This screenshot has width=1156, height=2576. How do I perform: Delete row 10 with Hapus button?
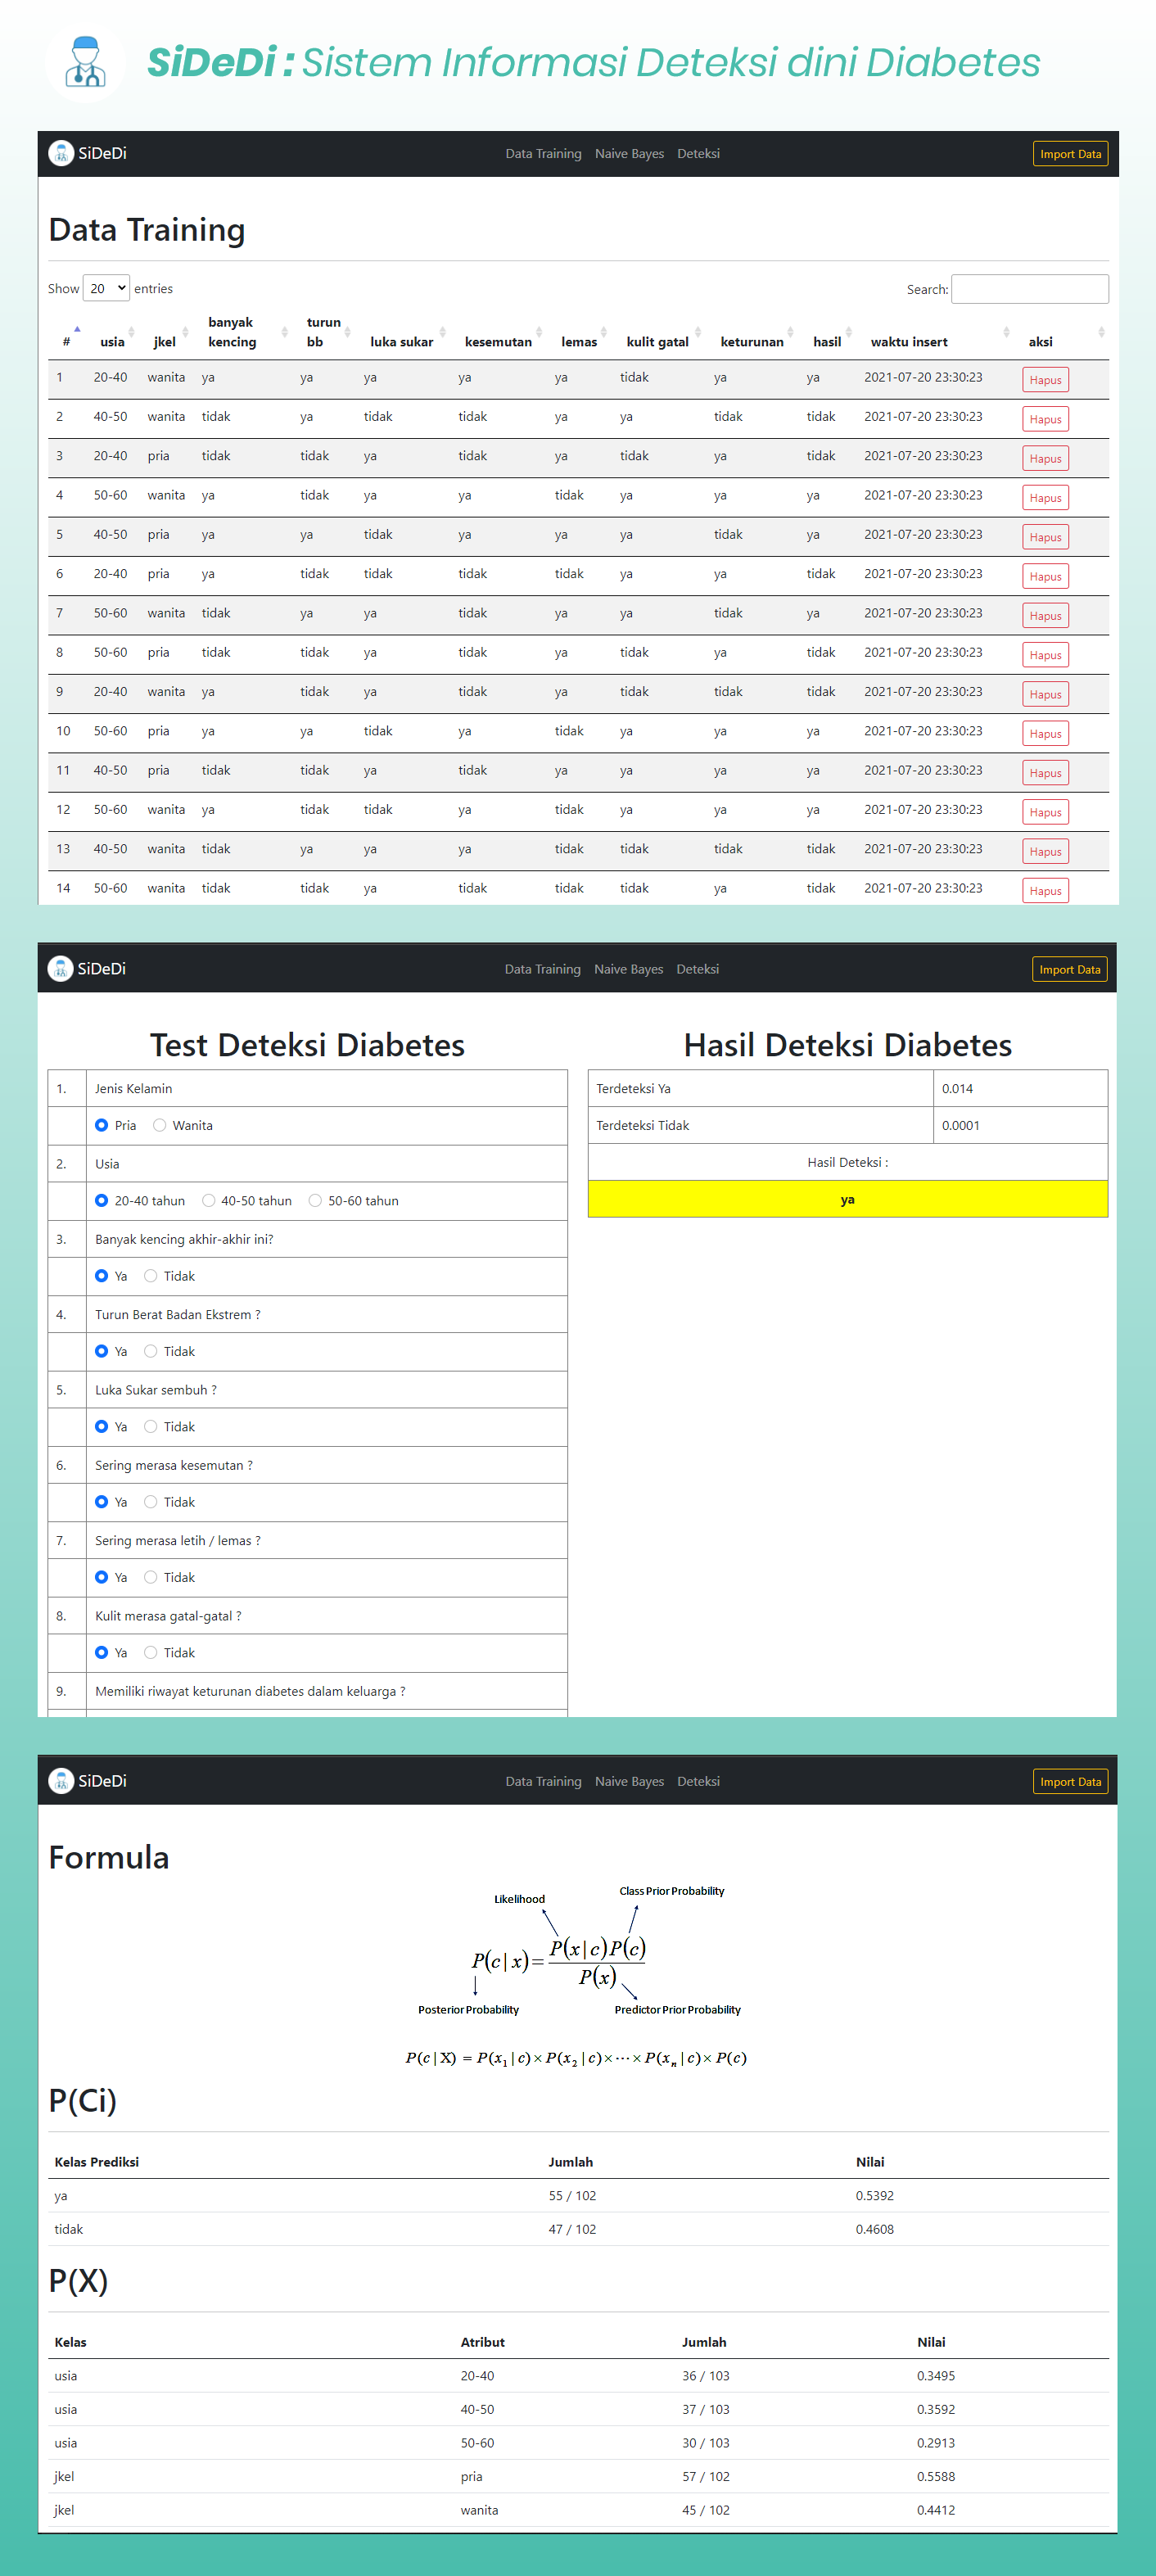(x=1045, y=733)
